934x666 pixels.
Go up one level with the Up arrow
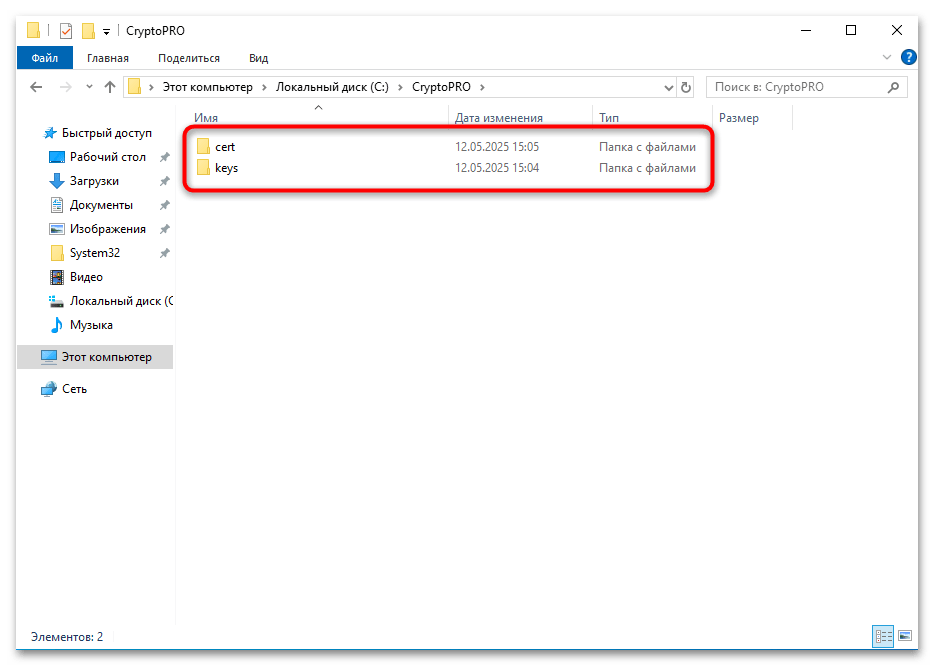(x=109, y=87)
